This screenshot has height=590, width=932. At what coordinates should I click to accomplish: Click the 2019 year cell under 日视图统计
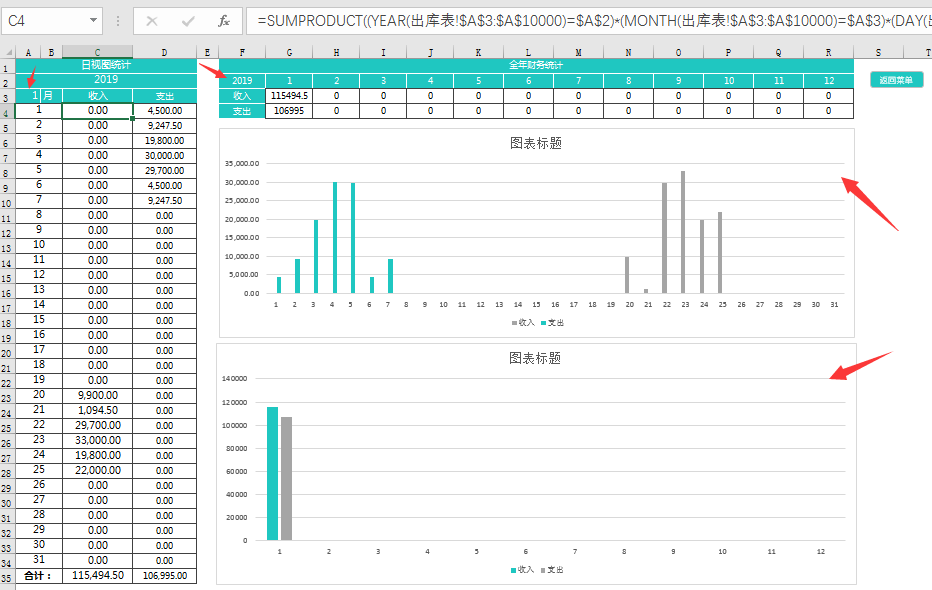[x=106, y=80]
